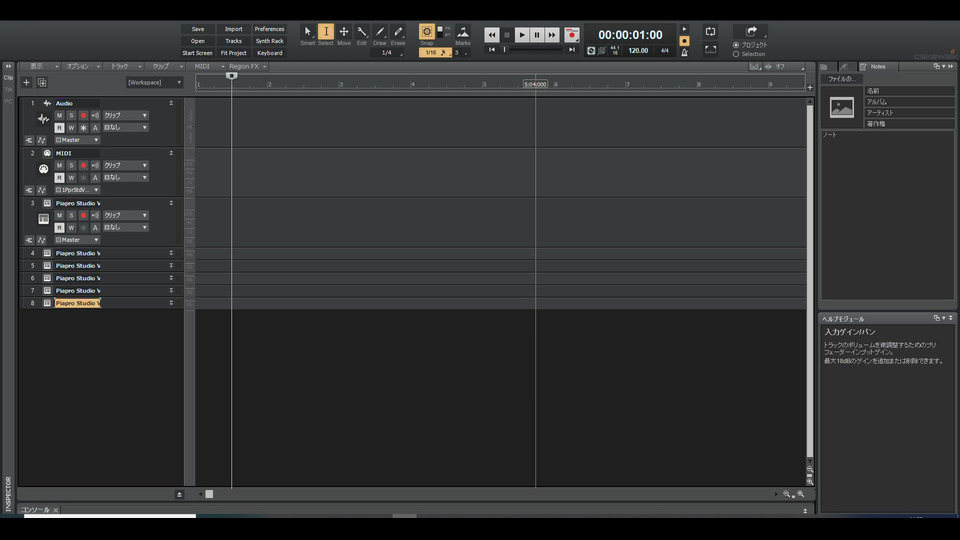Open Audio track FX bin icon
This screenshot has width=960, height=540.
click(x=29, y=140)
